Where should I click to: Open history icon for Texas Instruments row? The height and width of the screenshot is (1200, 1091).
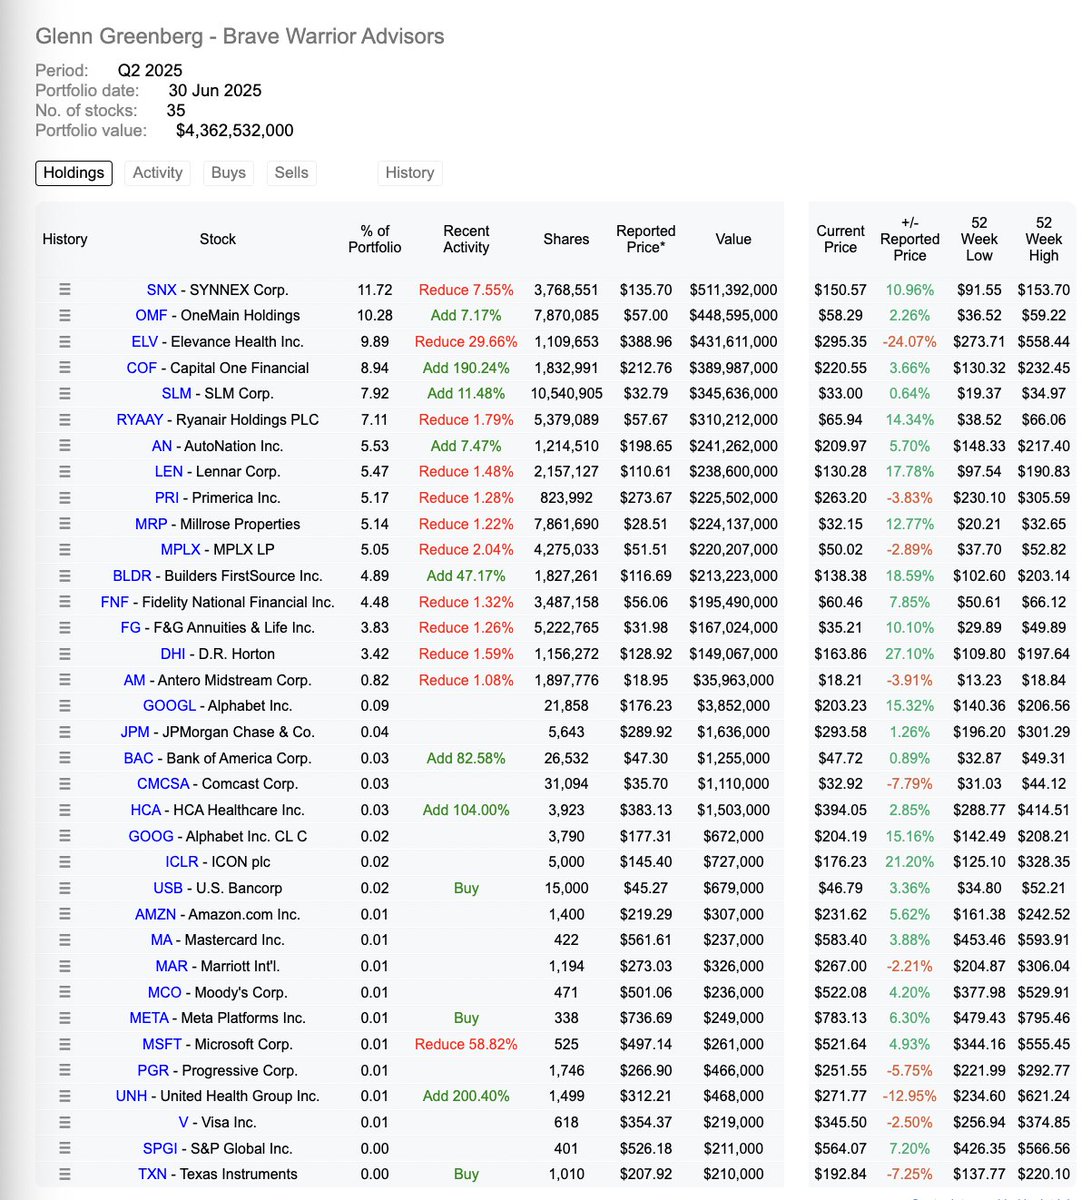pyautogui.click(x=65, y=1174)
